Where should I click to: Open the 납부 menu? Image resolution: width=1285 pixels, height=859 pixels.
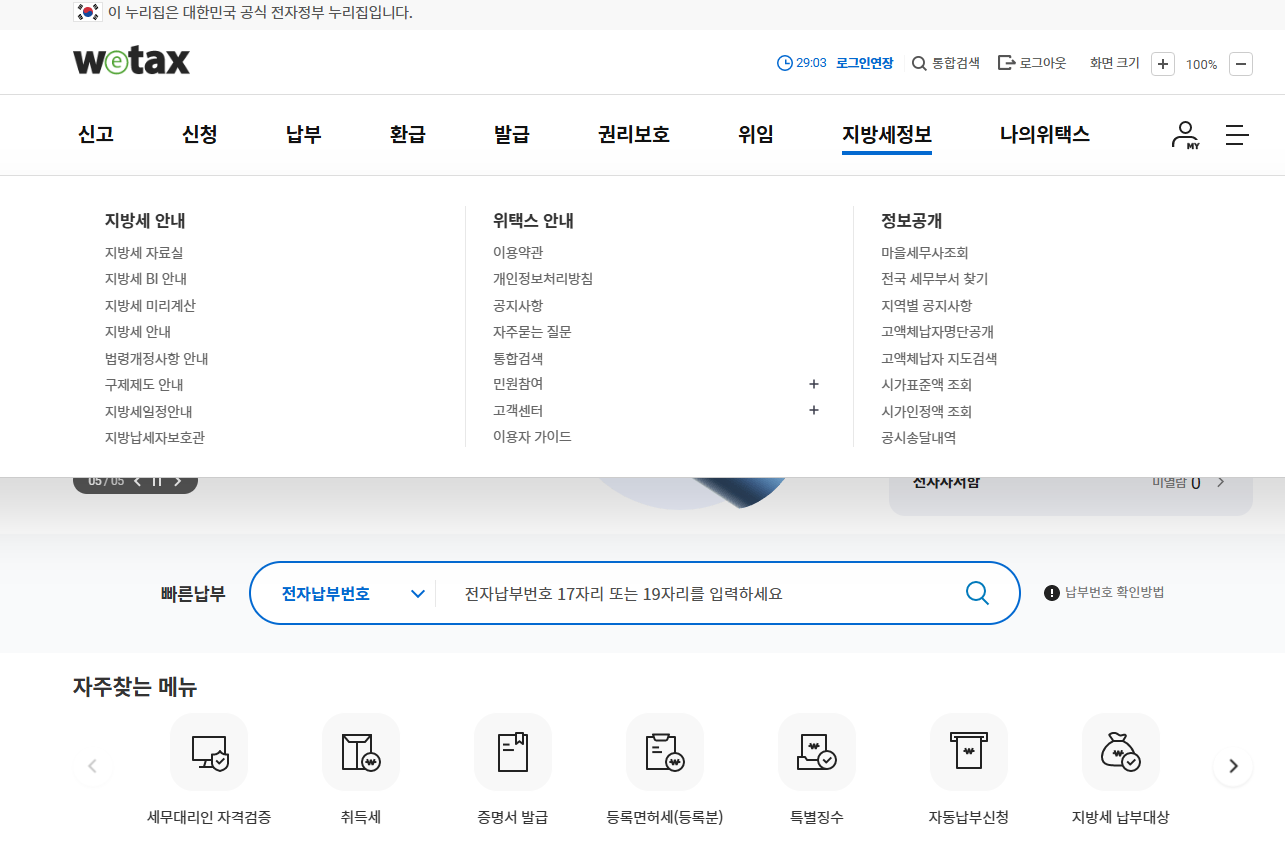coord(304,134)
